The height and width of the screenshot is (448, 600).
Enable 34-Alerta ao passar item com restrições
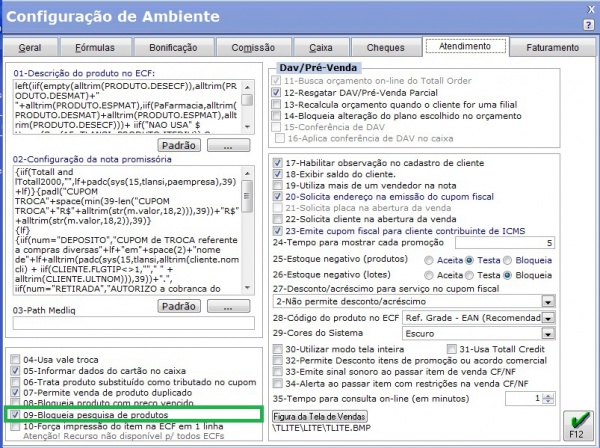277,383
